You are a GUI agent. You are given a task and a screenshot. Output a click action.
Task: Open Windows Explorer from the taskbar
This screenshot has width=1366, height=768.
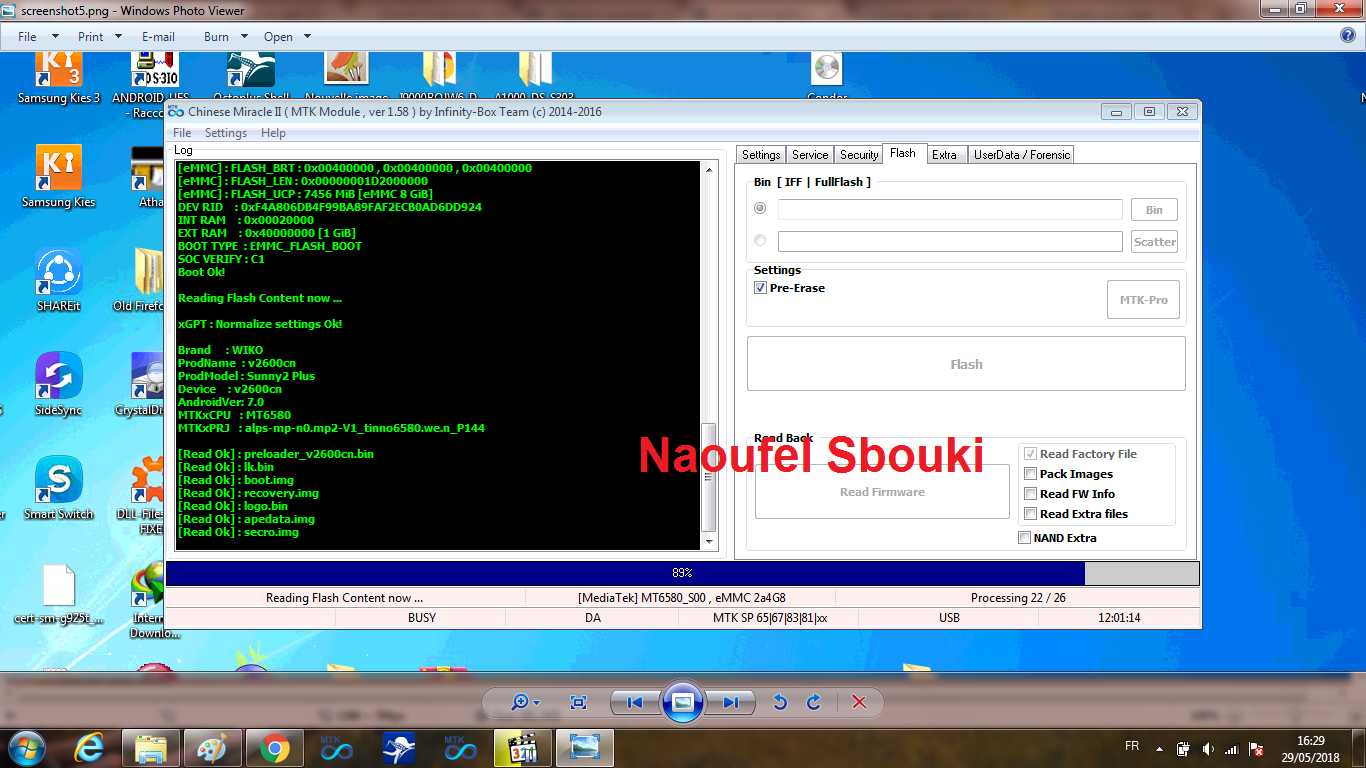(151, 748)
